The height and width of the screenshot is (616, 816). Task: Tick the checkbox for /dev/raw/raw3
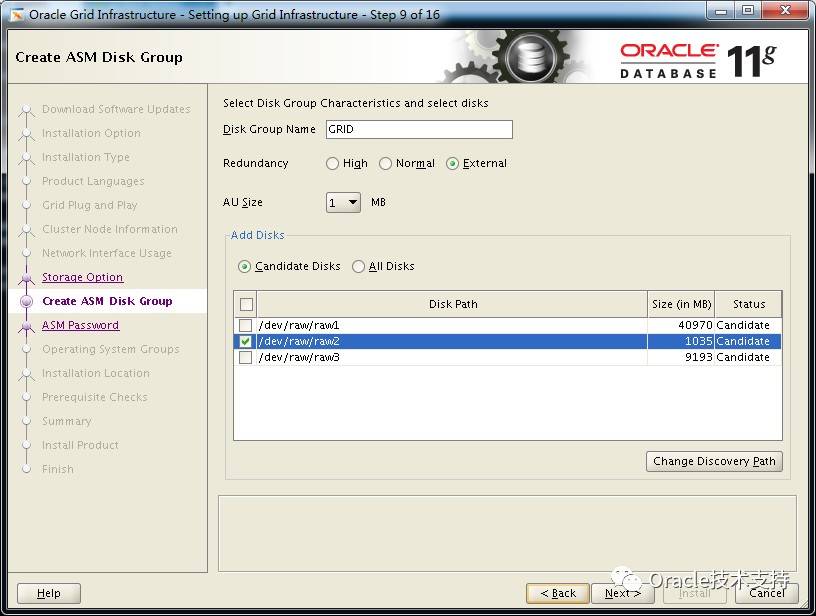pyautogui.click(x=245, y=357)
